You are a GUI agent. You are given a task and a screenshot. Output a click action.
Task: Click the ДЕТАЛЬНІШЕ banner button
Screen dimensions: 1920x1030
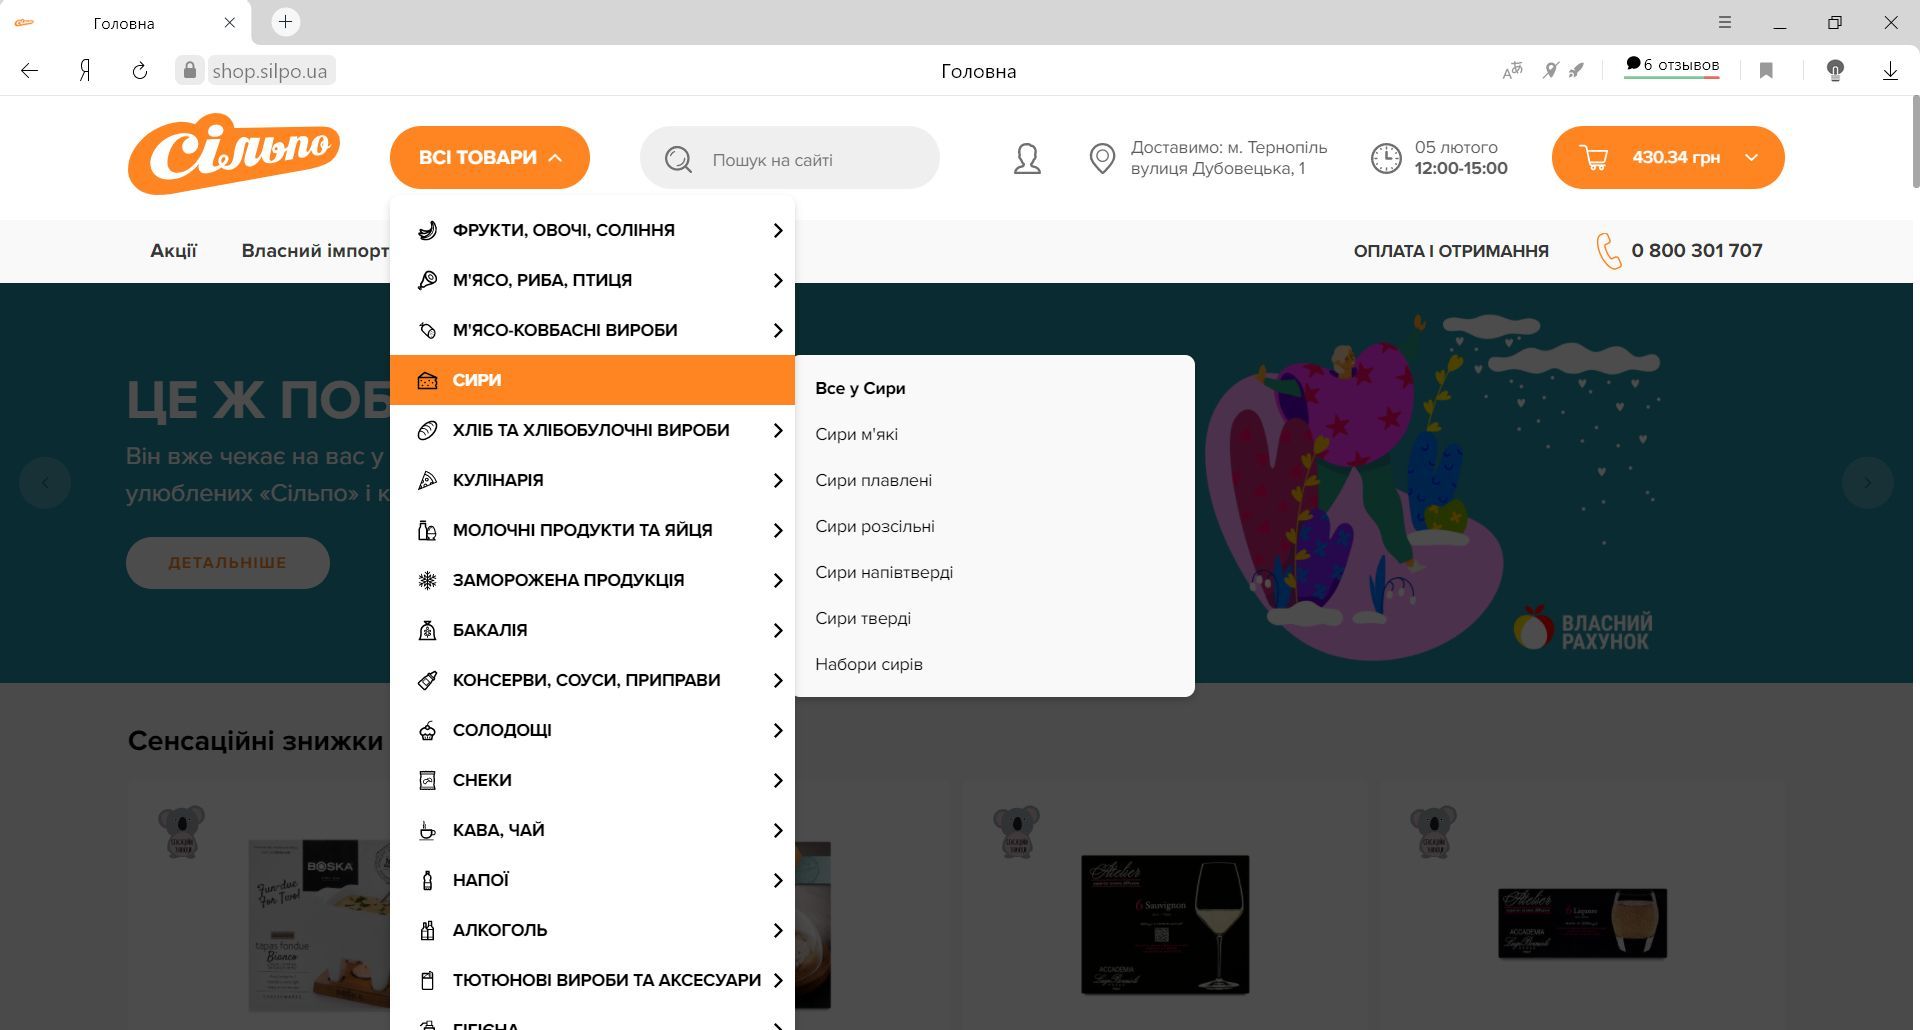click(x=227, y=563)
